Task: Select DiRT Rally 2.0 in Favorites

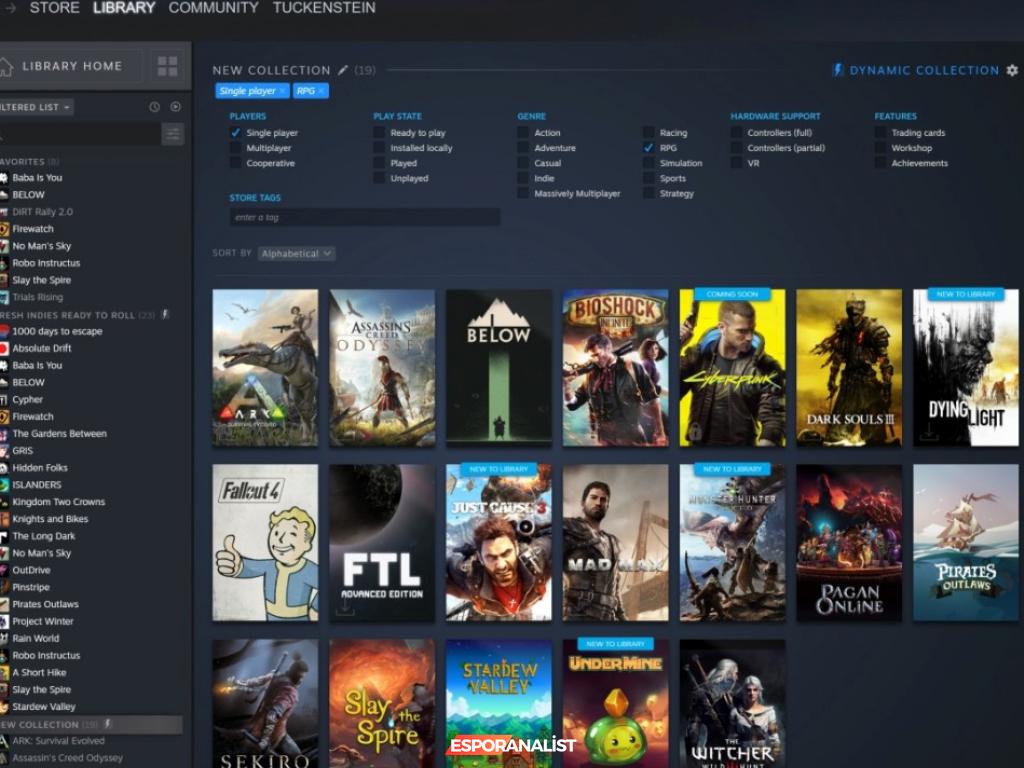Action: click(x=42, y=212)
